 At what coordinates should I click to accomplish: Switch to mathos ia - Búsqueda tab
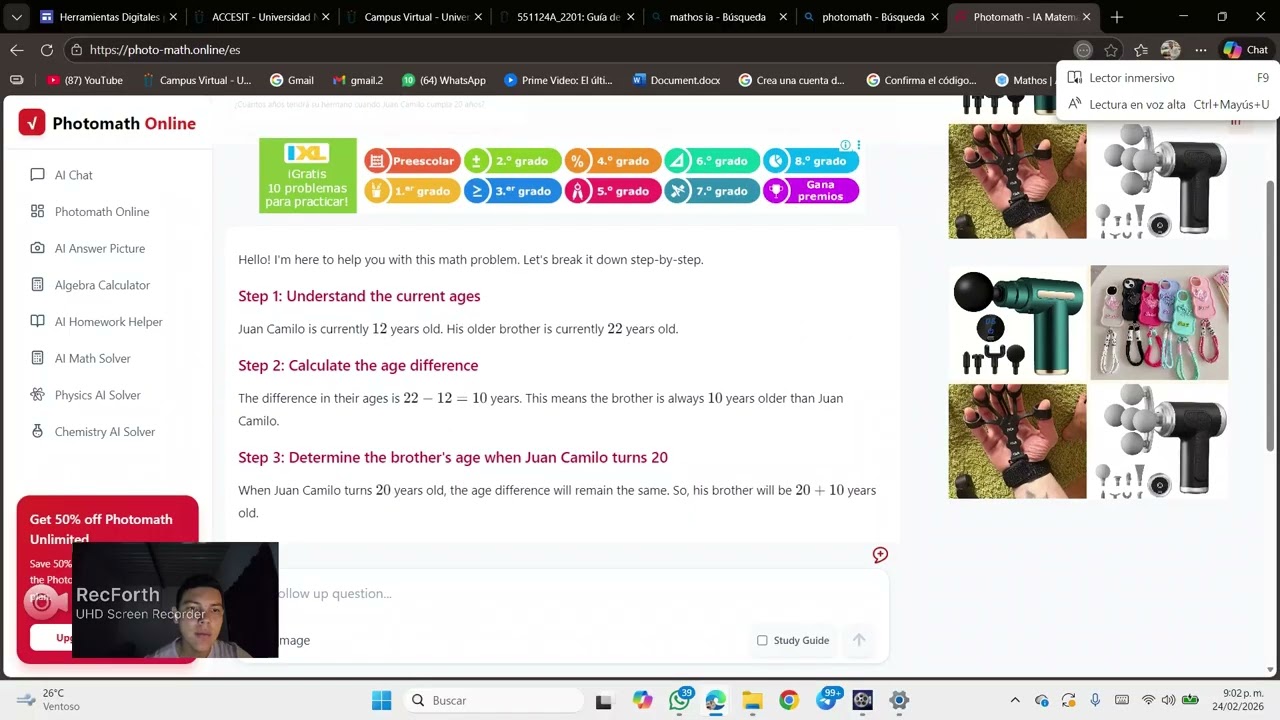(720, 17)
